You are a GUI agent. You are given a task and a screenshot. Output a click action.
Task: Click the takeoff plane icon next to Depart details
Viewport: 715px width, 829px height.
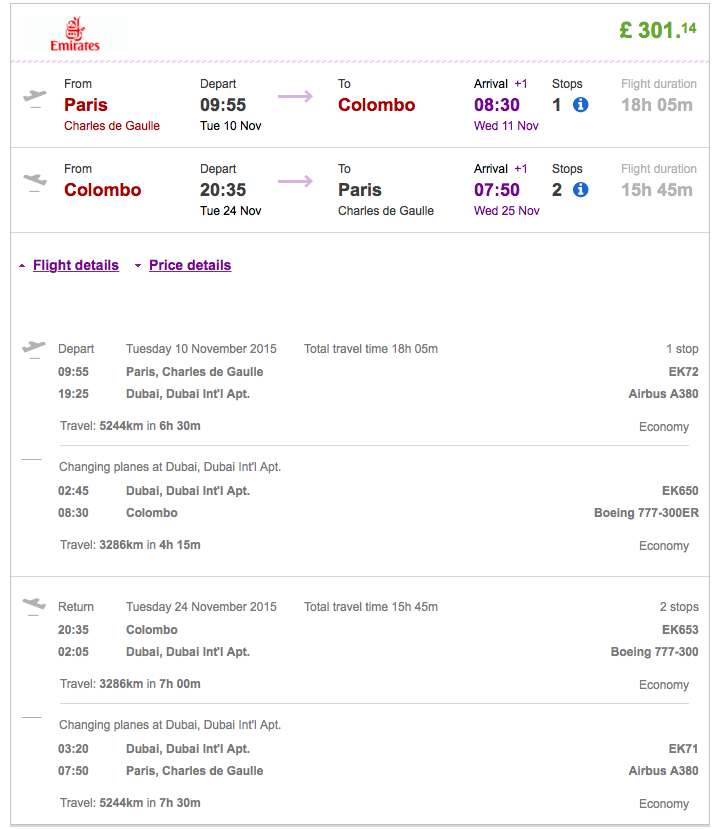(34, 349)
